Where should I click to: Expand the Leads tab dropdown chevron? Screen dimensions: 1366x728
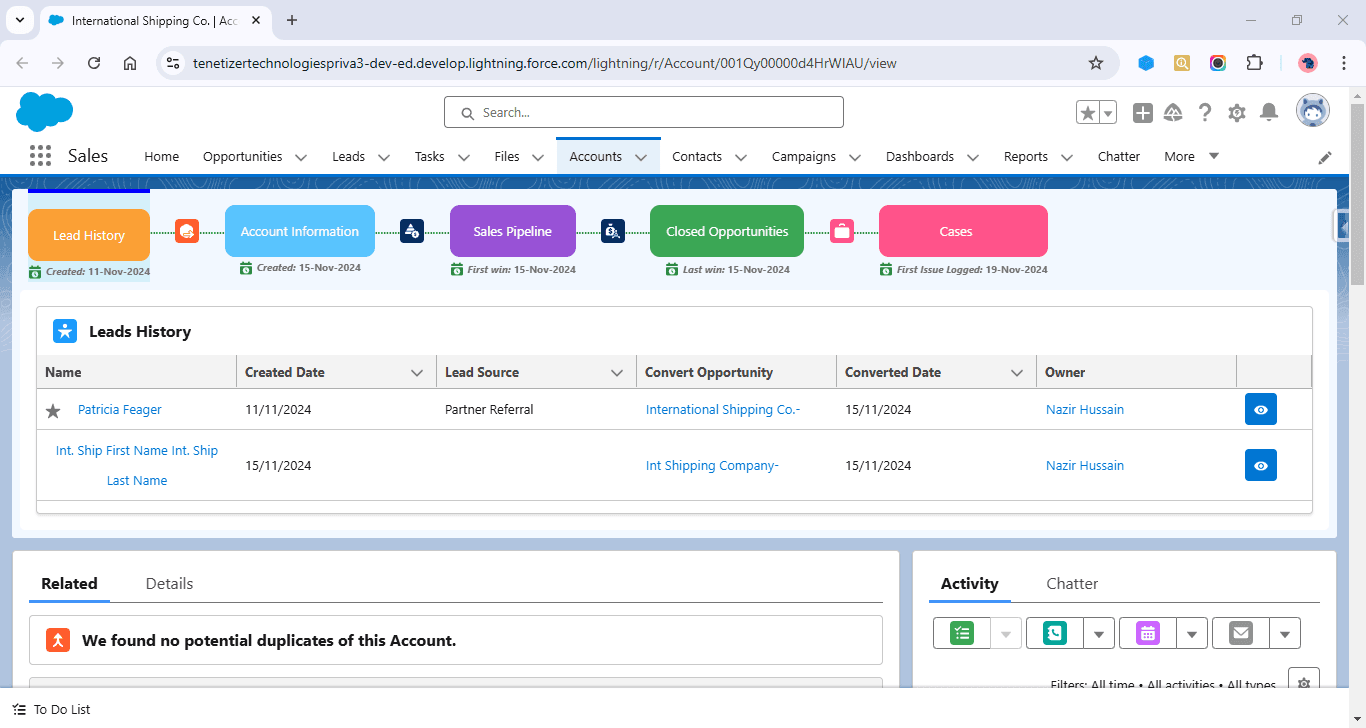coord(384,157)
